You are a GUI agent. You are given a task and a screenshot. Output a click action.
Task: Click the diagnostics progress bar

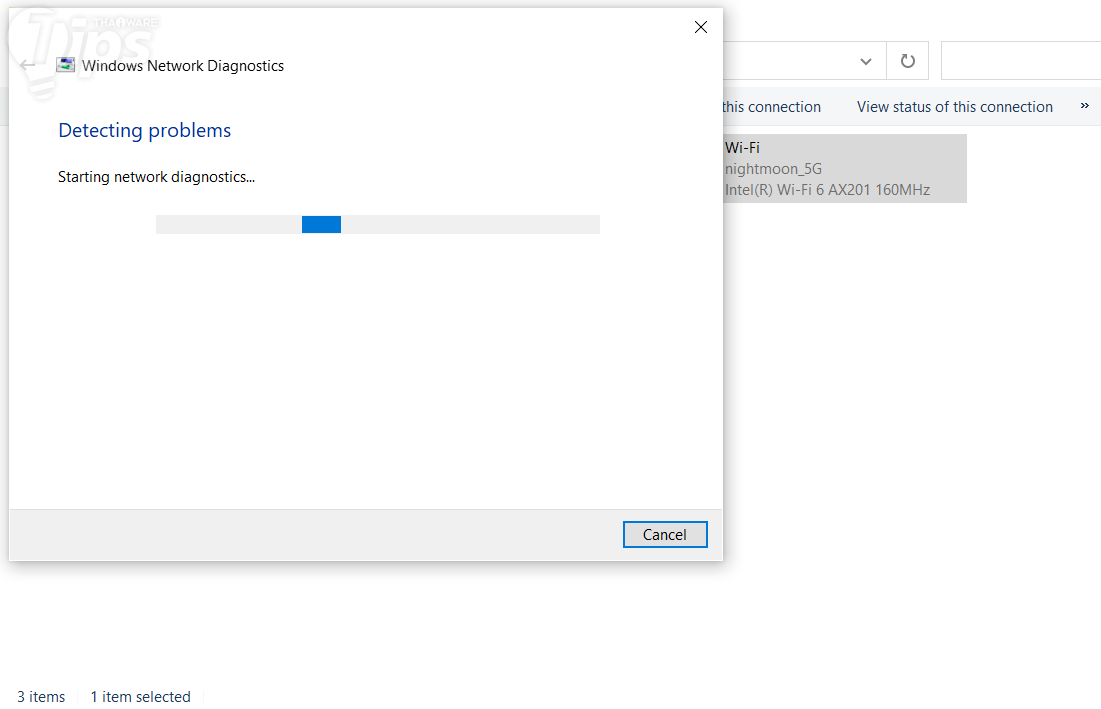coord(378,224)
